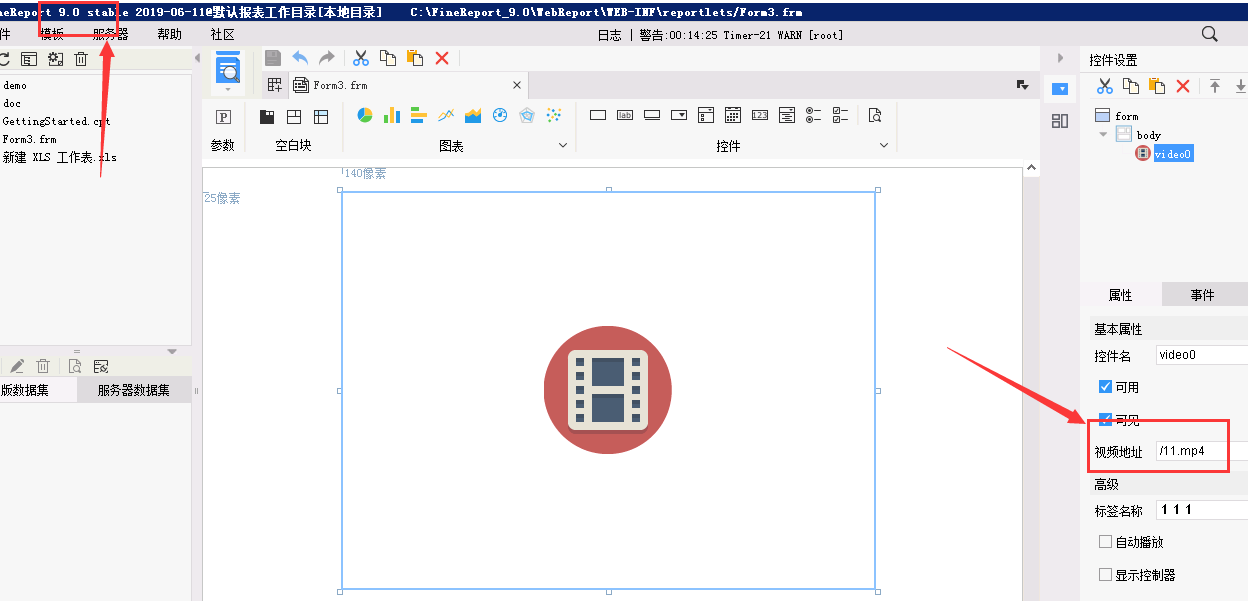Click the red delete X in widget settings
1249x601 pixels.
(1183, 87)
